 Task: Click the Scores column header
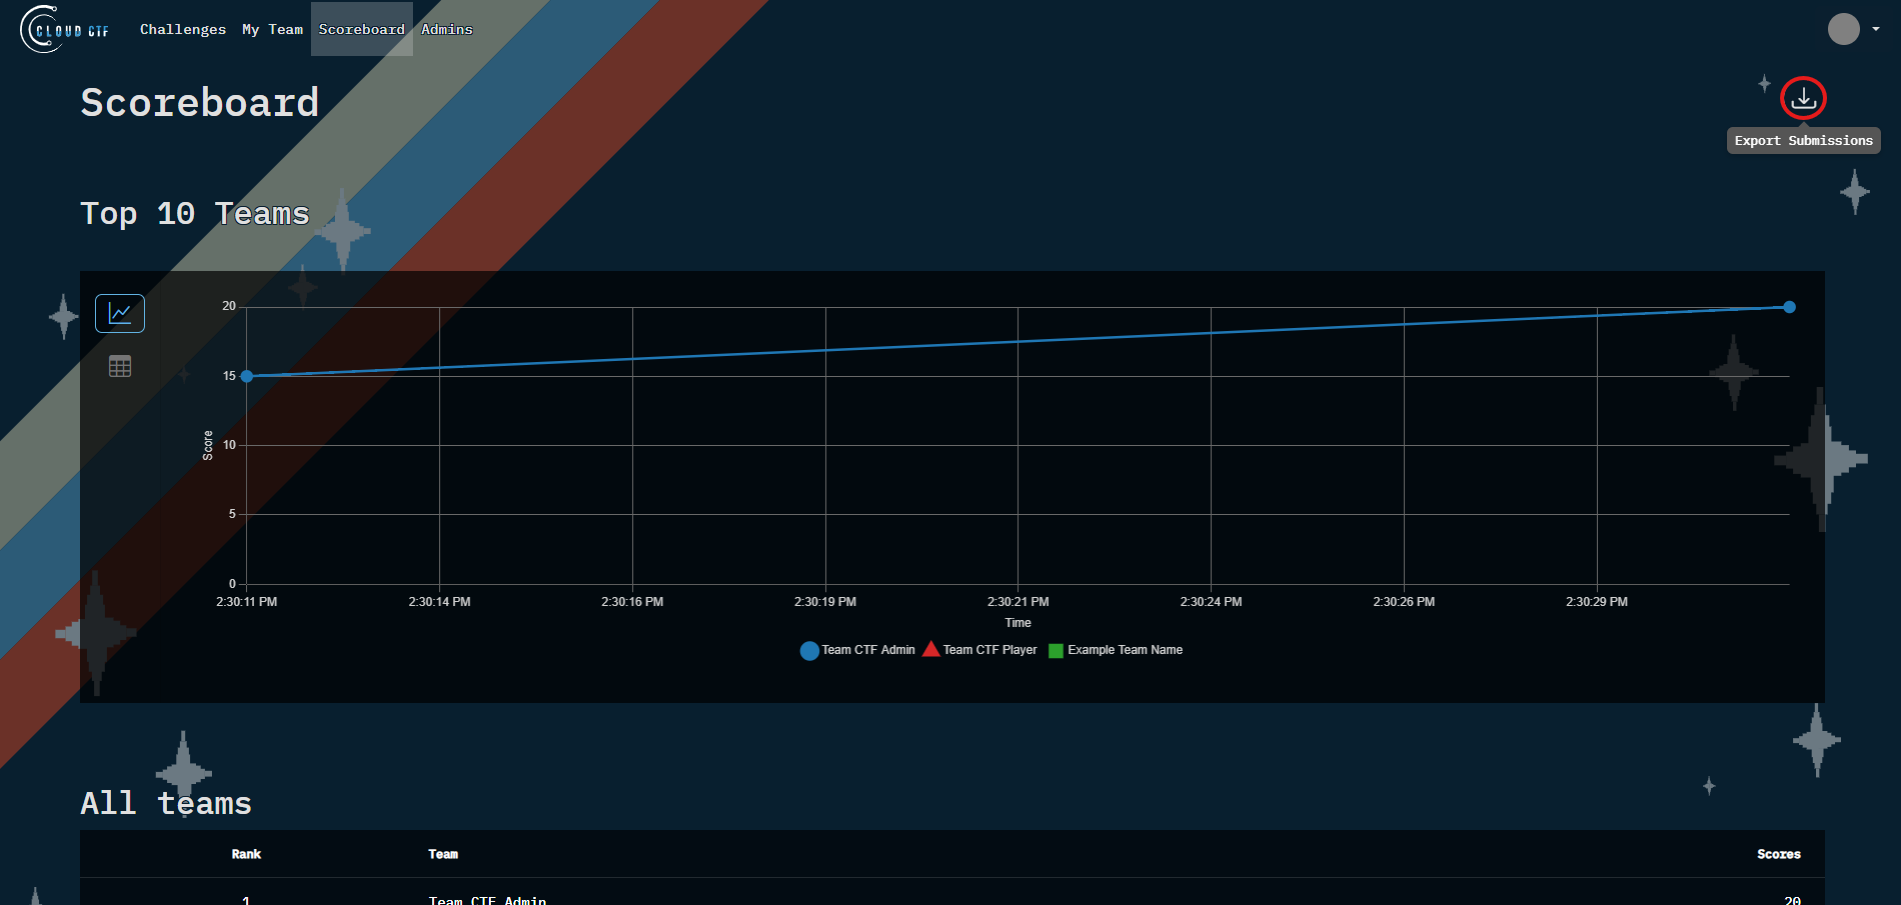point(1778,854)
